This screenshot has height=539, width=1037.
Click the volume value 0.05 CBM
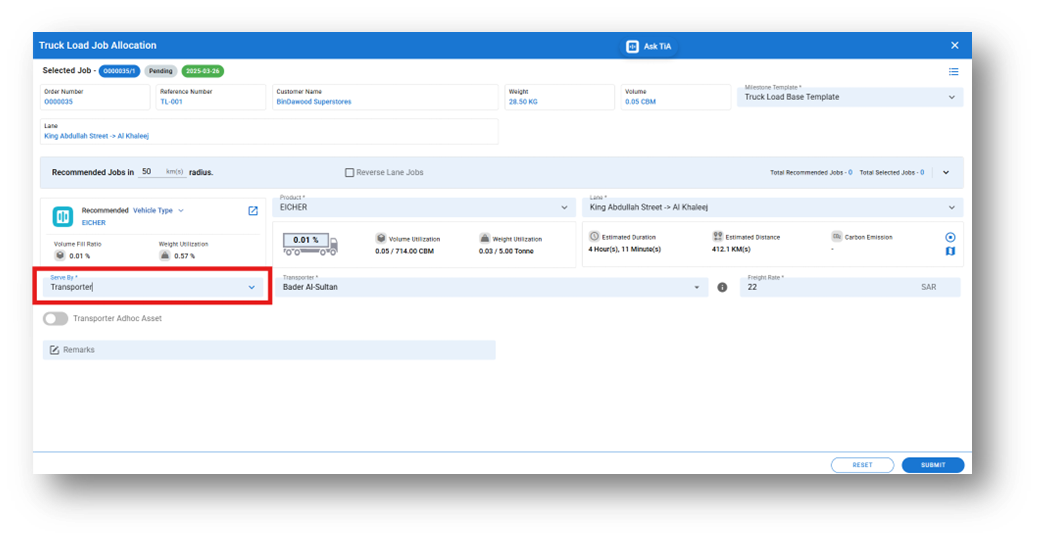640,102
